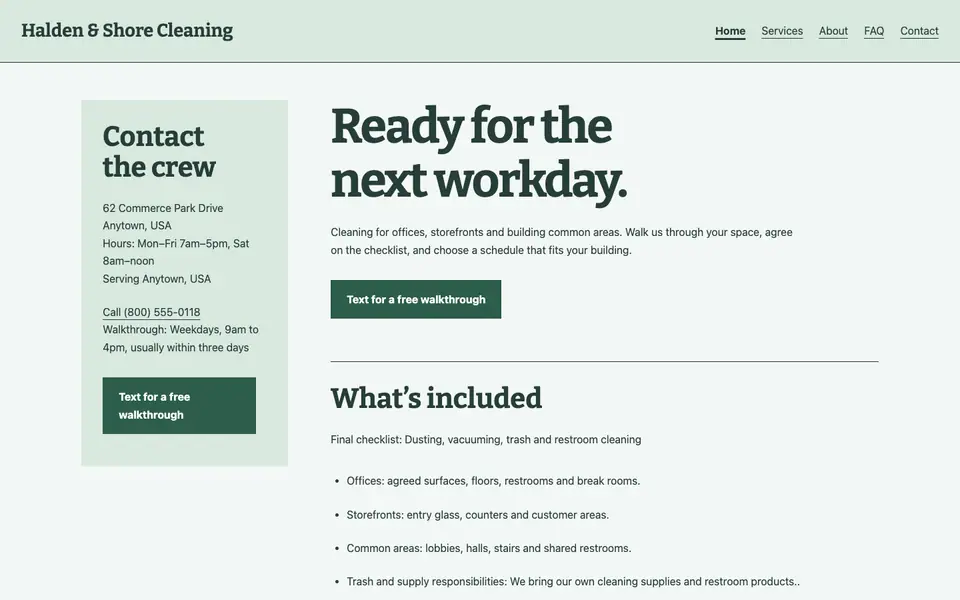This screenshot has width=960, height=600.
Task: Click the "Trash and supply responsibilities" list item
Action: [x=573, y=582]
